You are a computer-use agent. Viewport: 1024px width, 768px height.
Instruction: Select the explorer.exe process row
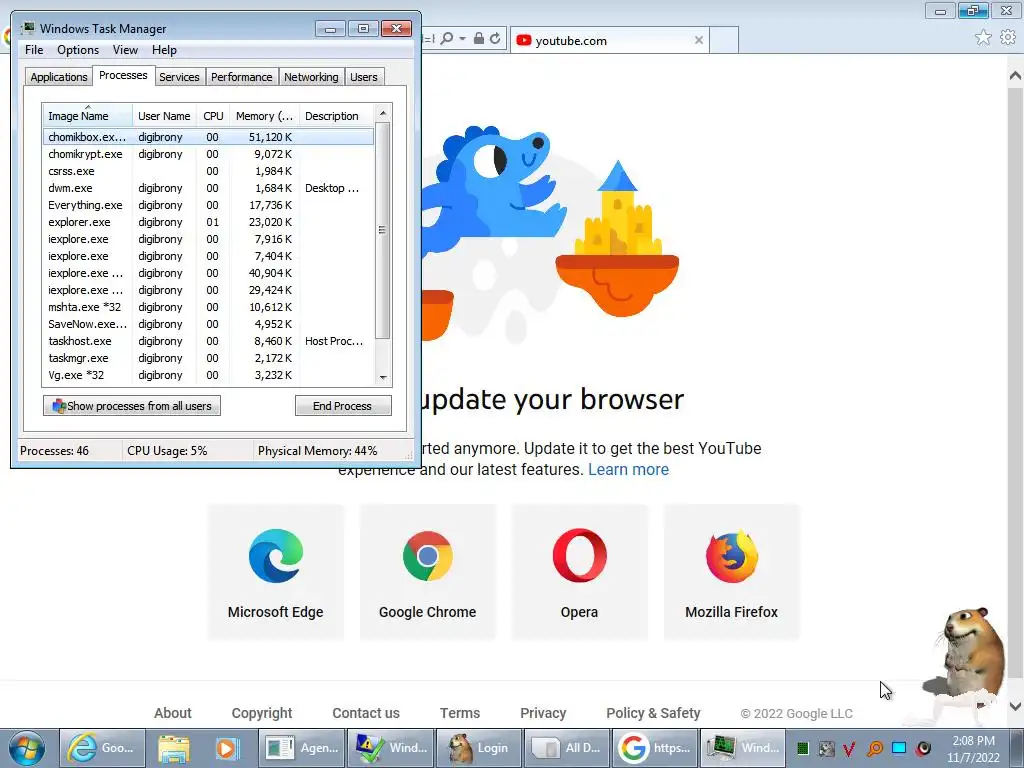[x=208, y=222]
